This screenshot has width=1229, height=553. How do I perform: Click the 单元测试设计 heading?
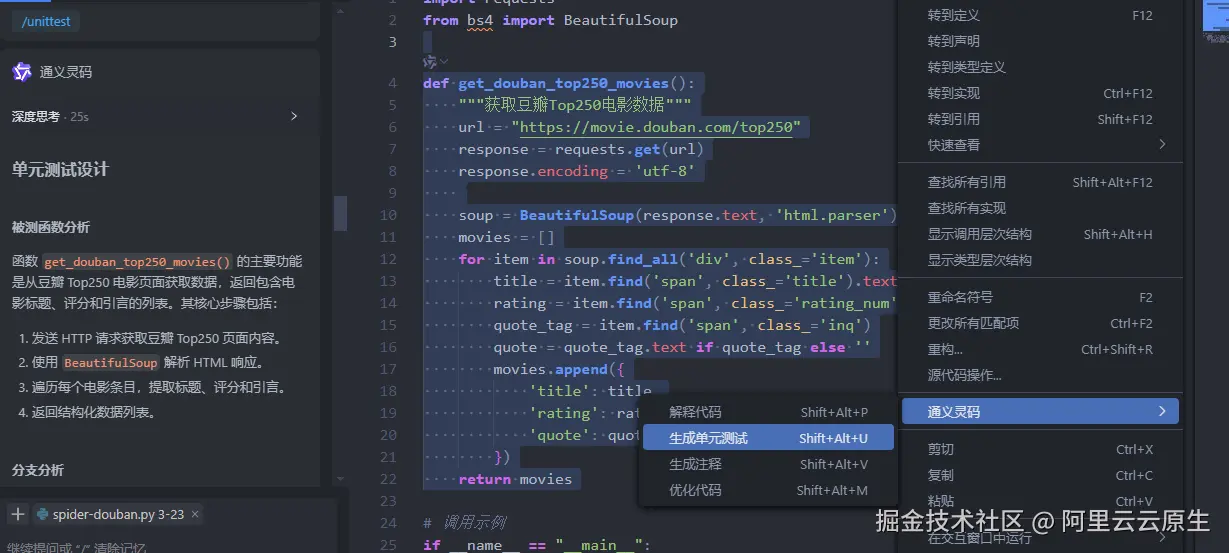click(x=60, y=169)
